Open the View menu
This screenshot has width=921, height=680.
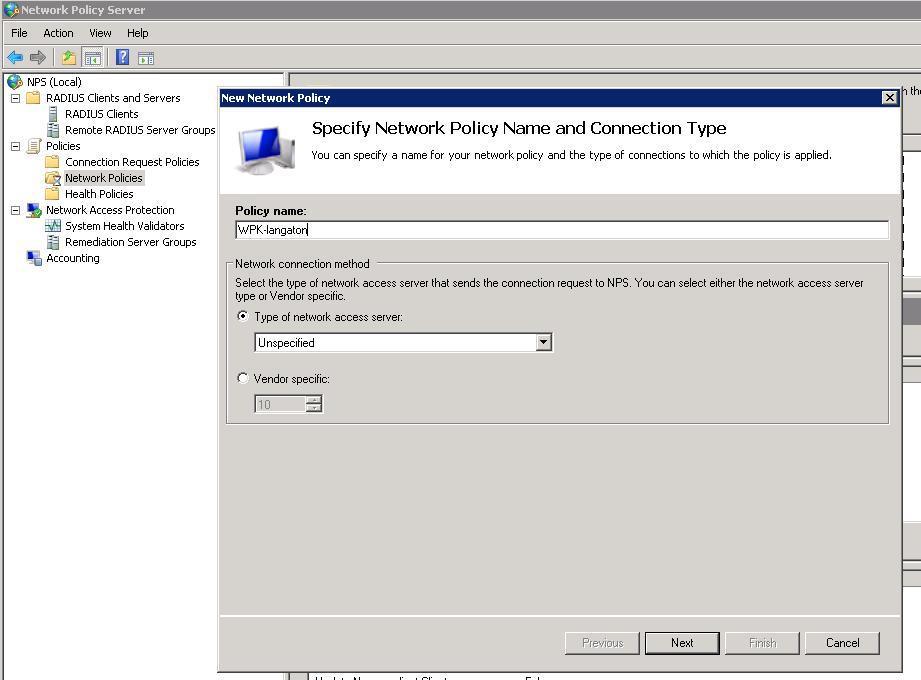click(100, 33)
